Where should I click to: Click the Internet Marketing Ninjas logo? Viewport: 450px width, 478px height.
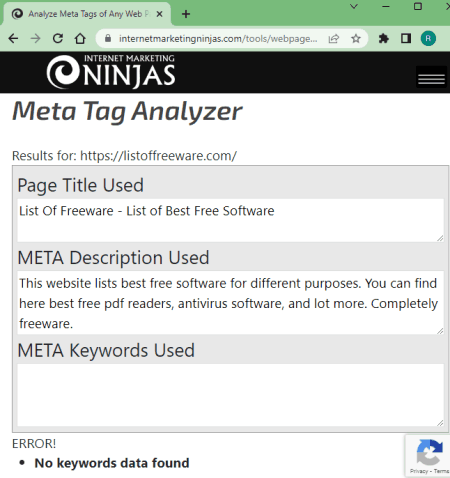point(111,72)
